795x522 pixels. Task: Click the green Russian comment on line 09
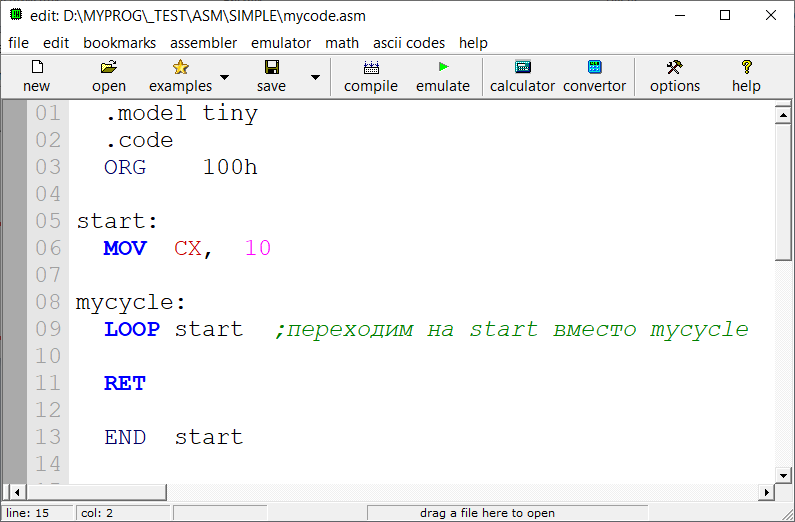coord(512,329)
